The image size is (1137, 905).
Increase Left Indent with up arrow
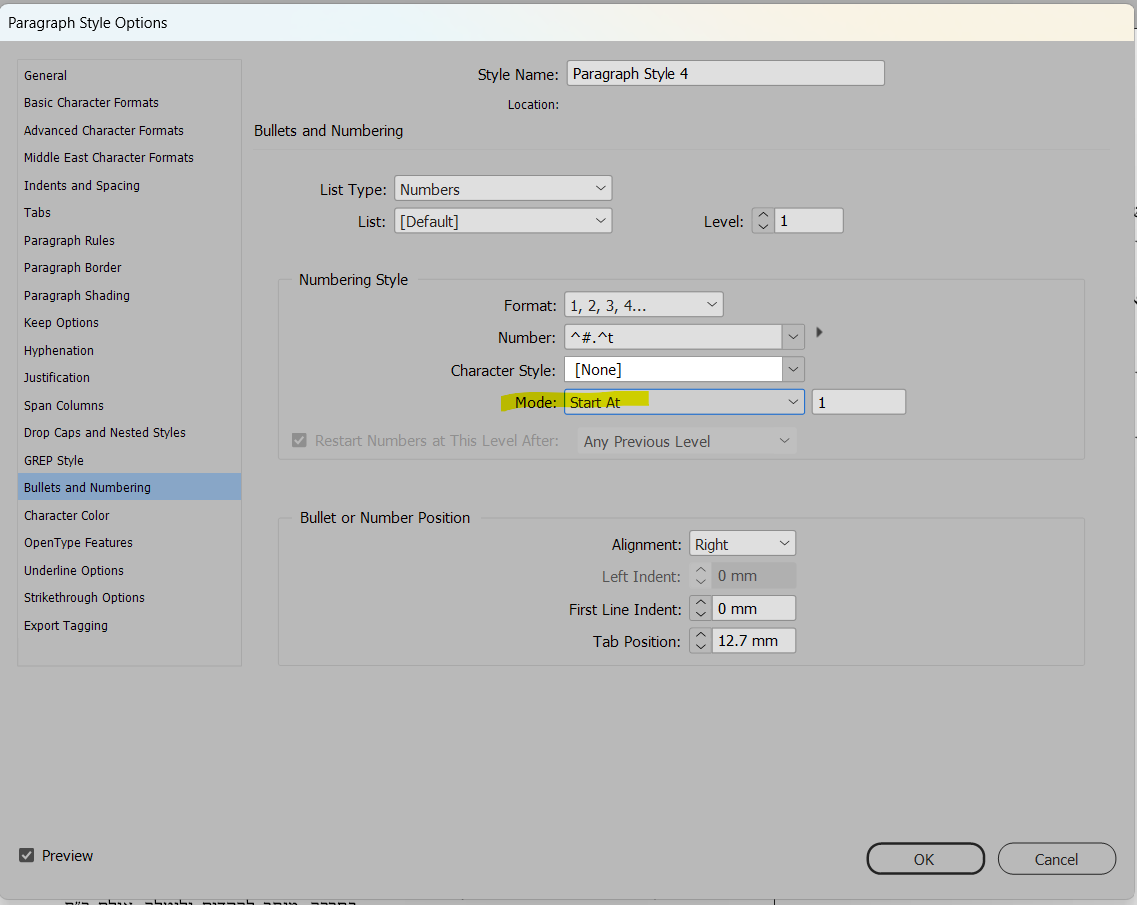click(x=700, y=571)
